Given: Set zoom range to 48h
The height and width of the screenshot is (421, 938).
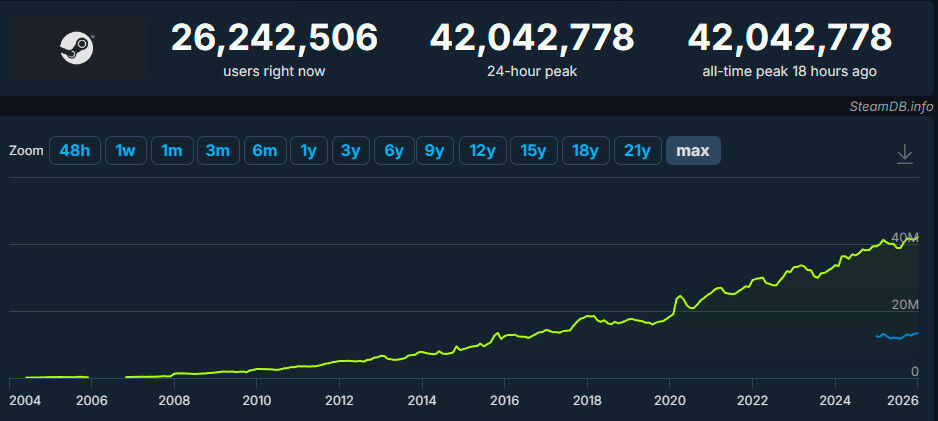Looking at the screenshot, I should pos(75,151).
